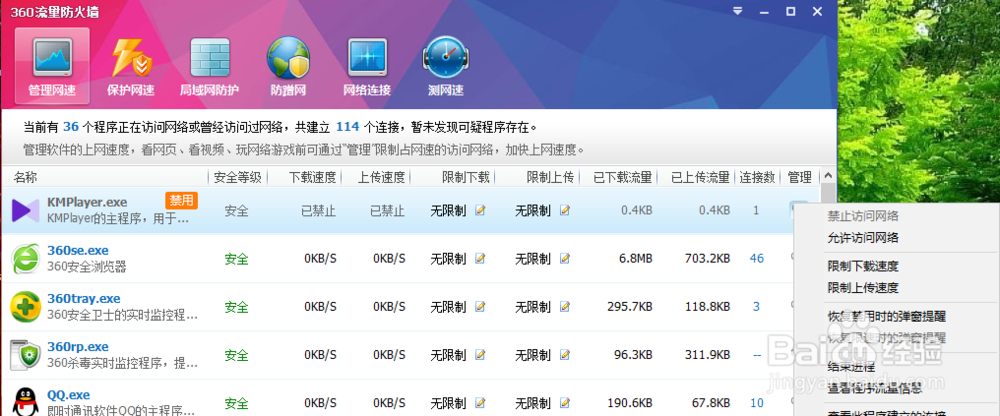Screen dimensions: 1000x416
Task: Open the 360se.exe connection count 46
Action: 756,258
